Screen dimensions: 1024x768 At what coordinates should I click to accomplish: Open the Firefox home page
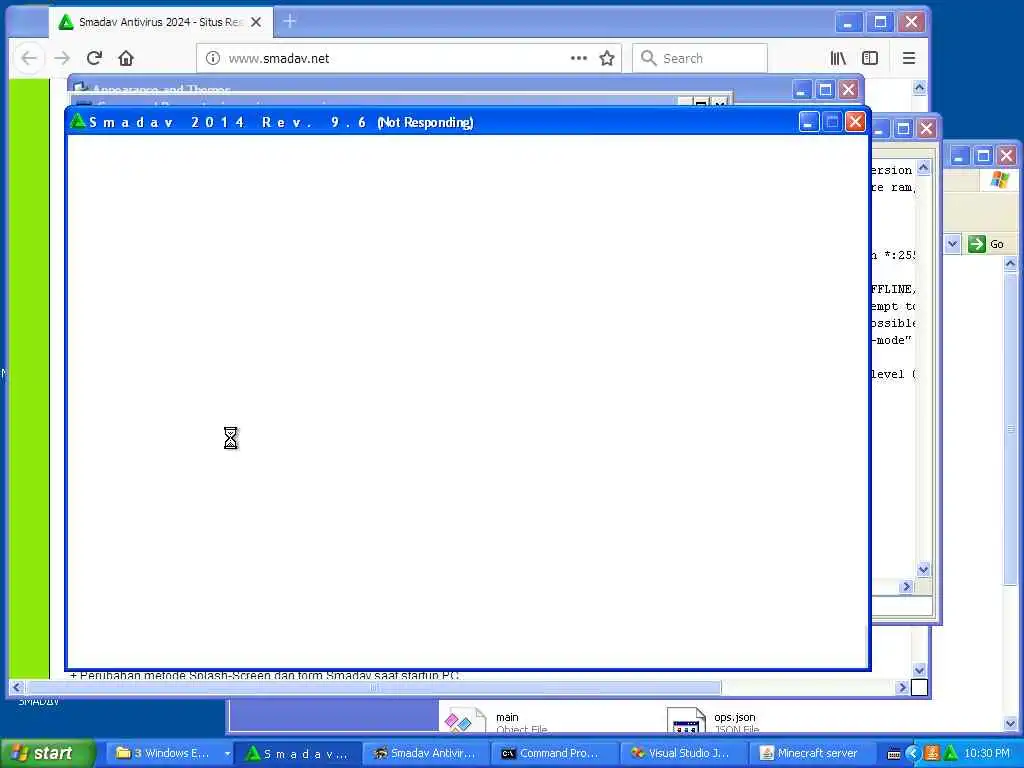[126, 58]
